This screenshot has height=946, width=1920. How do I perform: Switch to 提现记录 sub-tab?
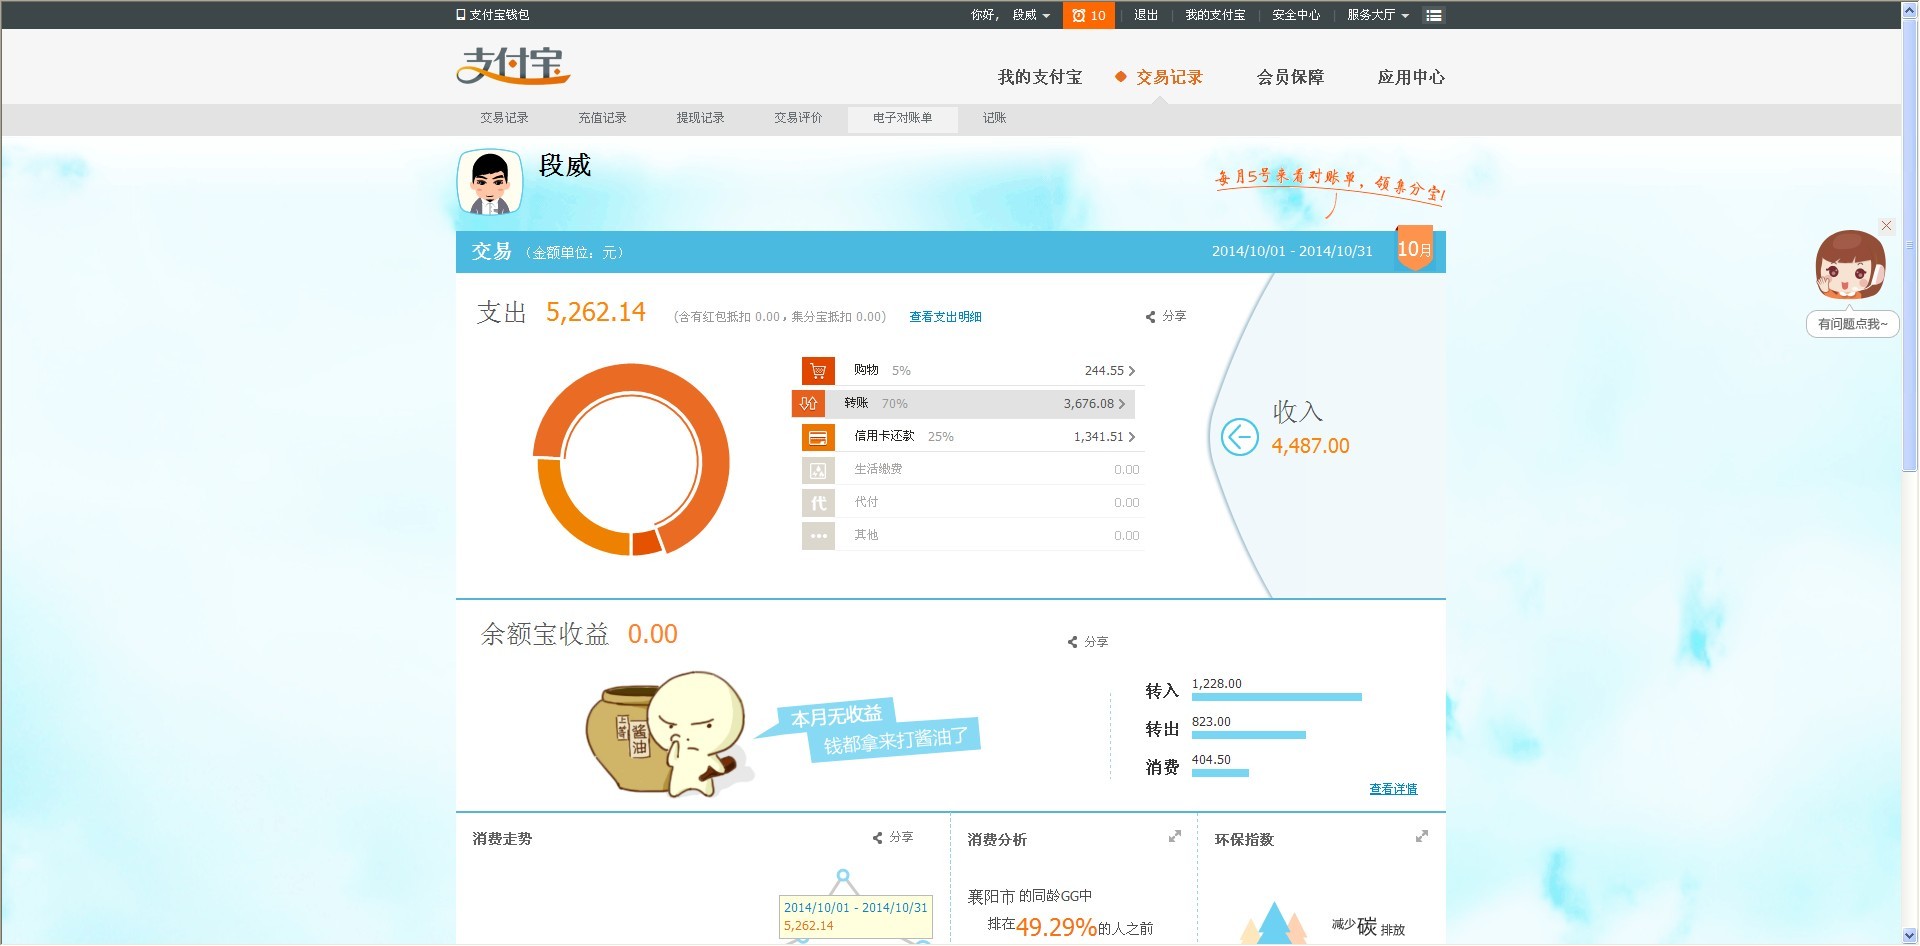[x=700, y=118]
